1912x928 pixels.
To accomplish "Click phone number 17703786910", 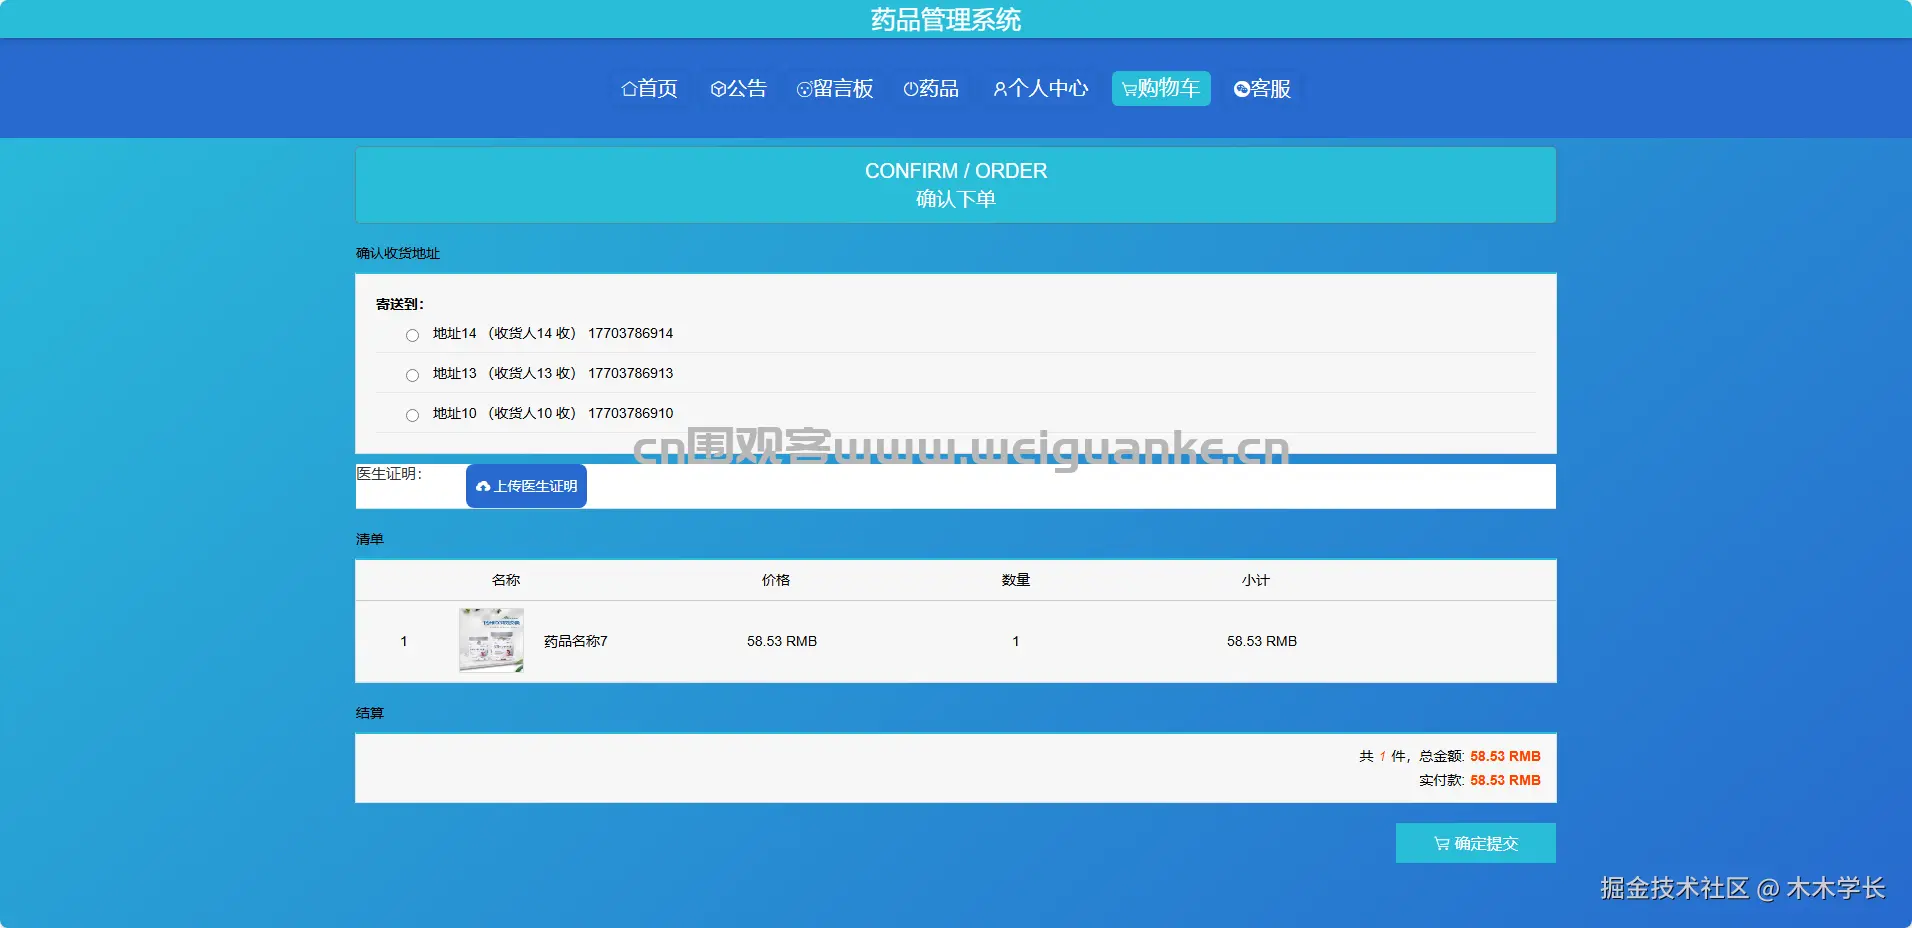I will click(x=631, y=413).
